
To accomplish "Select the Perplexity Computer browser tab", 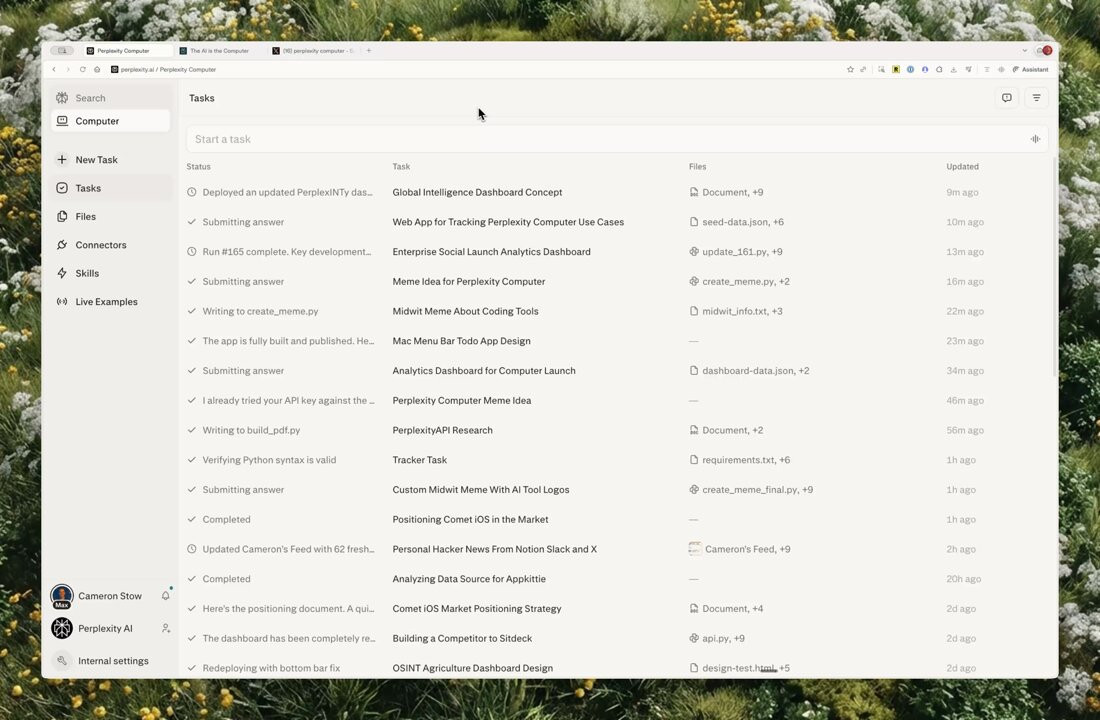I will click(x=127, y=51).
